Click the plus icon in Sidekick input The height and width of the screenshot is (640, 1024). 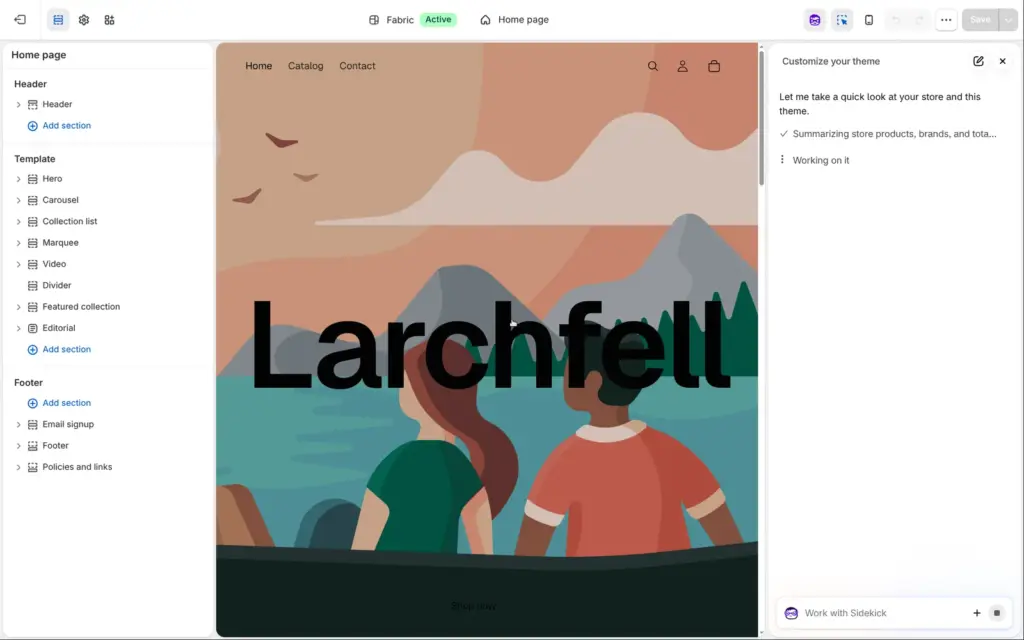click(x=976, y=613)
